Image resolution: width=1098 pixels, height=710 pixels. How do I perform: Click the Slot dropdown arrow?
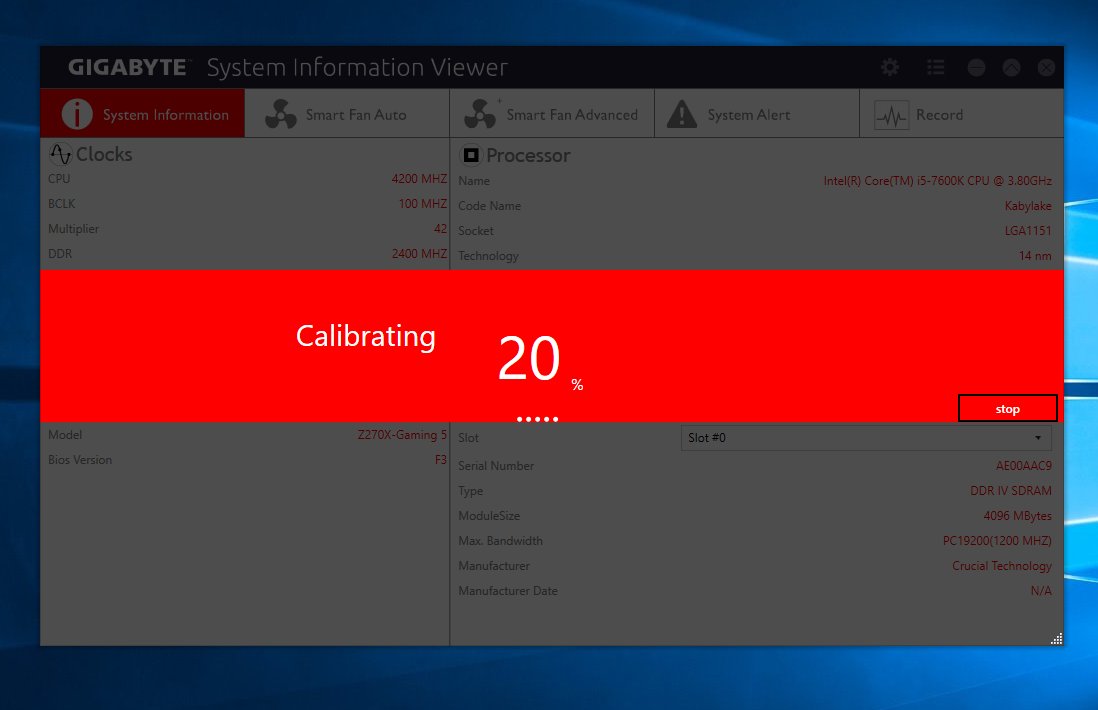tap(1037, 438)
